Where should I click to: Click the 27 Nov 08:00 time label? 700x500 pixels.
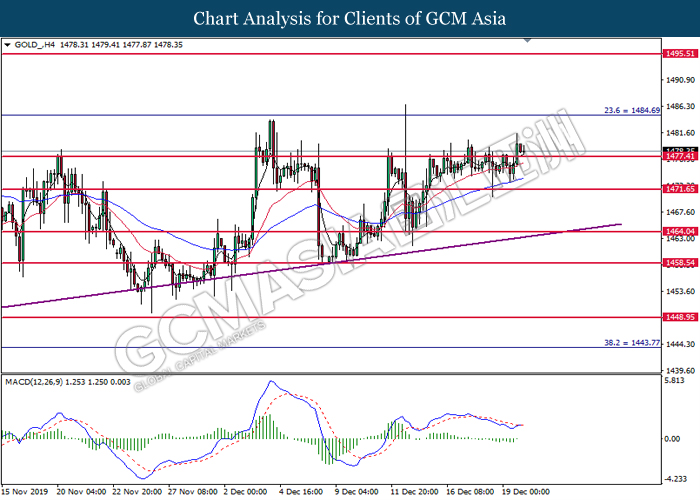[192, 492]
